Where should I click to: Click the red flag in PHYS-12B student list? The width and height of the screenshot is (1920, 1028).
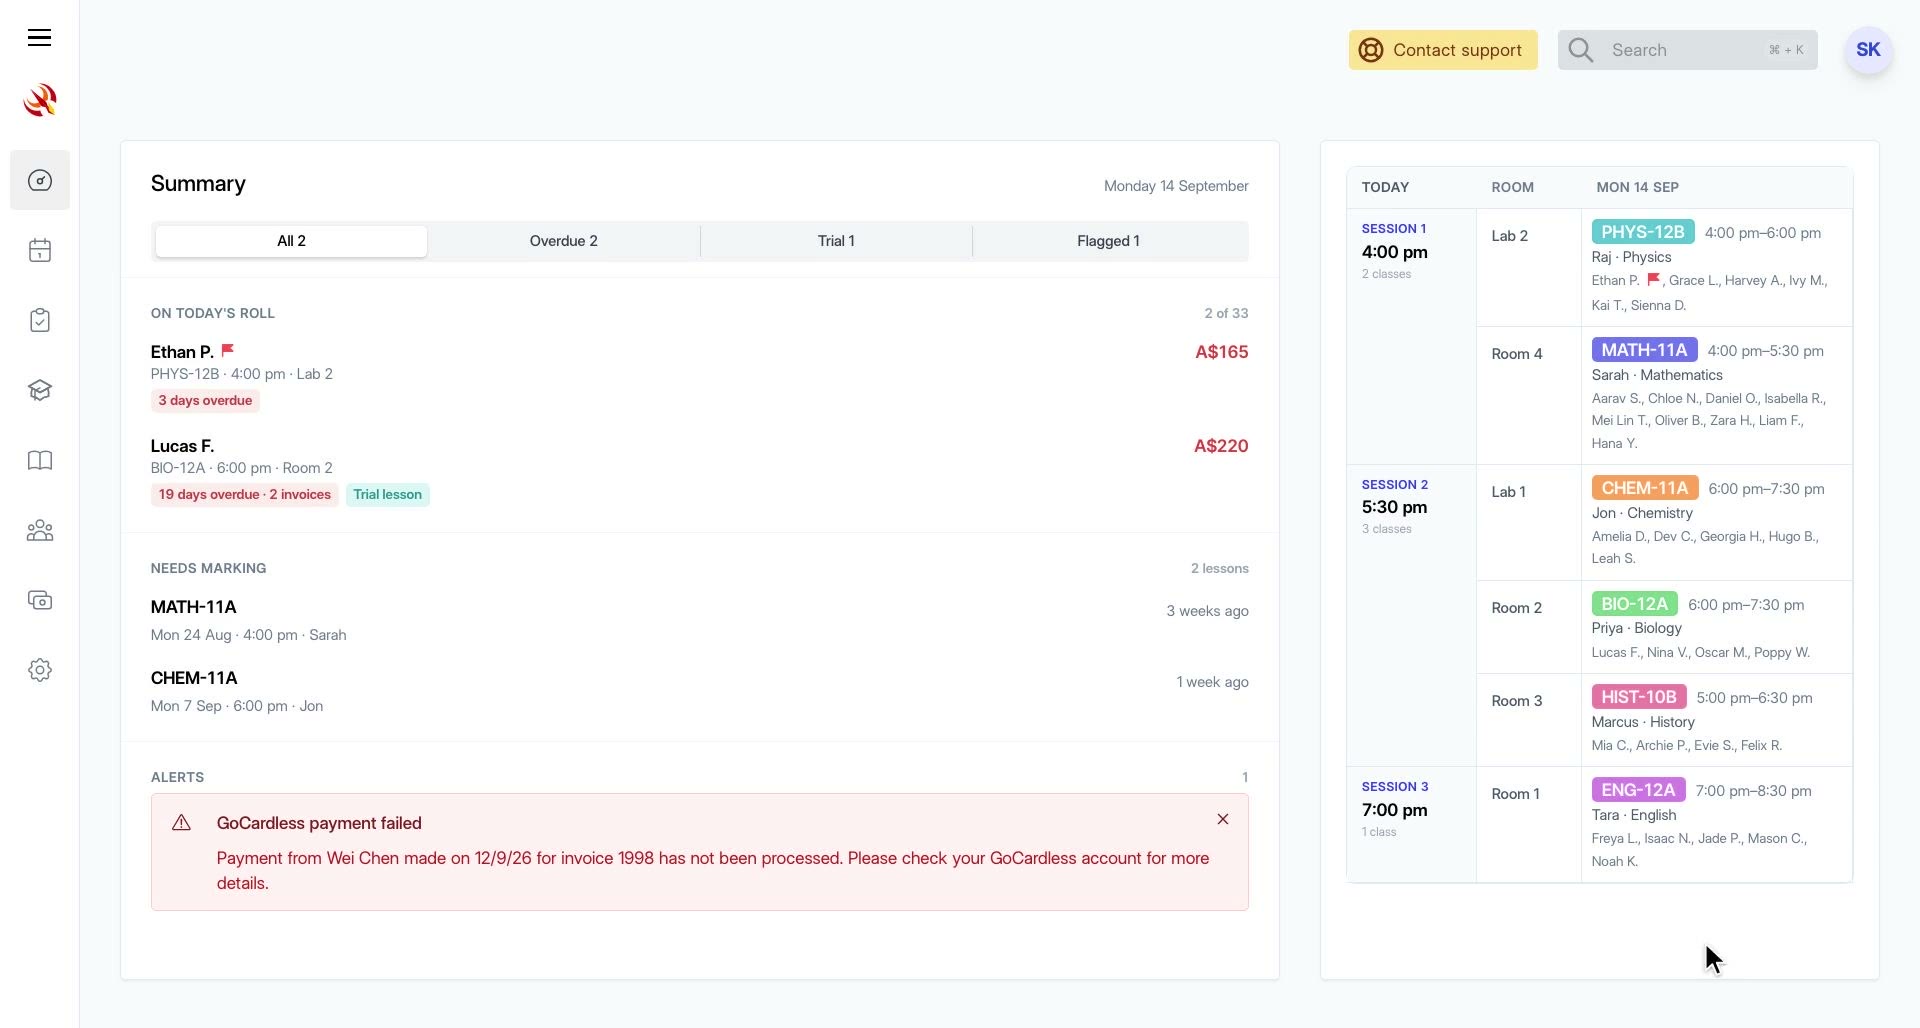1653,280
